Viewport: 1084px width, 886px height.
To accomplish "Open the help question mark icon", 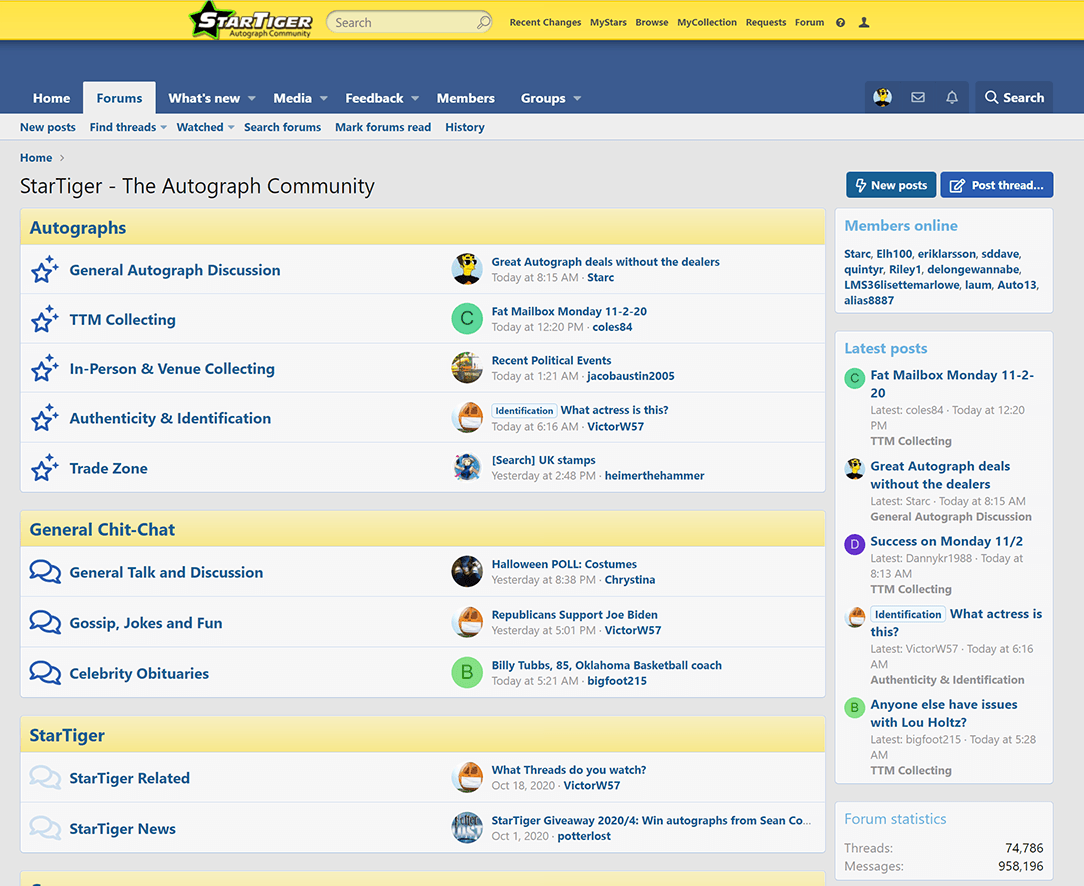I will tap(841, 22).
